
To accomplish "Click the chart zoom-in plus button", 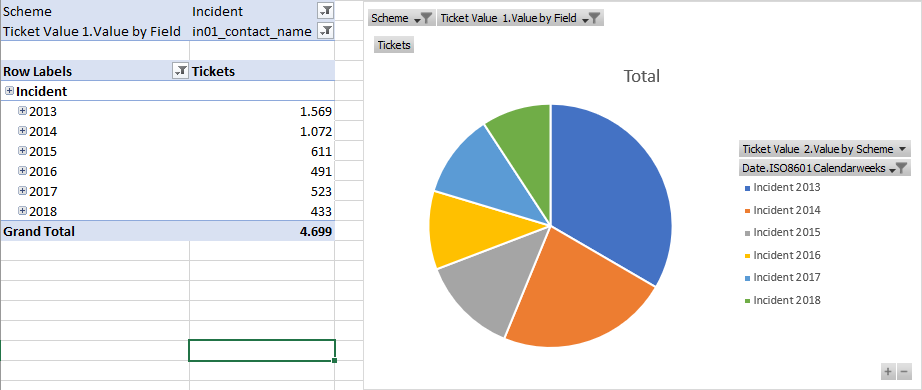I will (x=888, y=372).
